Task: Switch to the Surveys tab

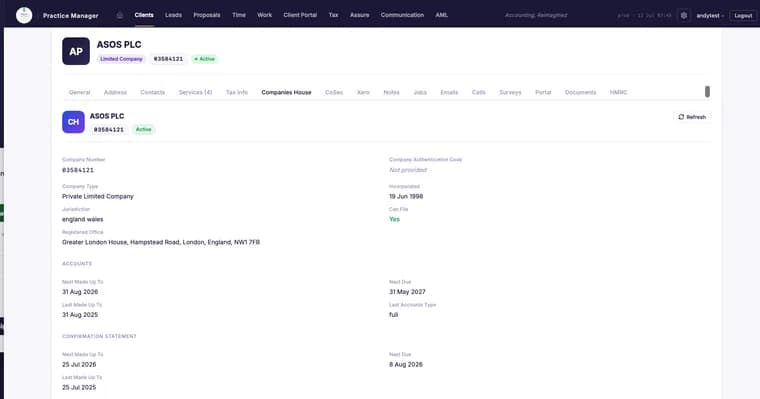Action: coord(510,92)
